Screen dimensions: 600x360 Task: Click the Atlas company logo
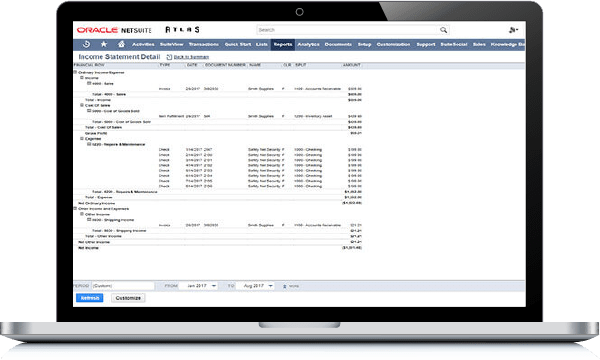pos(182,30)
